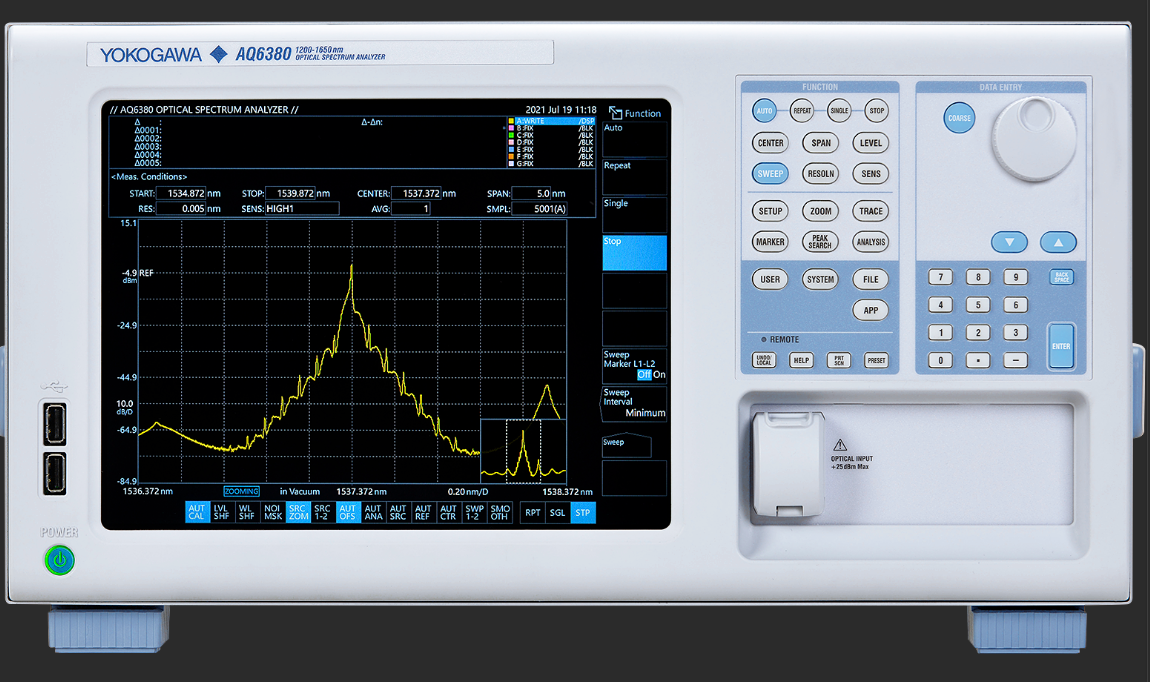This screenshot has height=682, width=1150.
Task: Activate the NOI MSK soft key
Action: [x=272, y=512]
